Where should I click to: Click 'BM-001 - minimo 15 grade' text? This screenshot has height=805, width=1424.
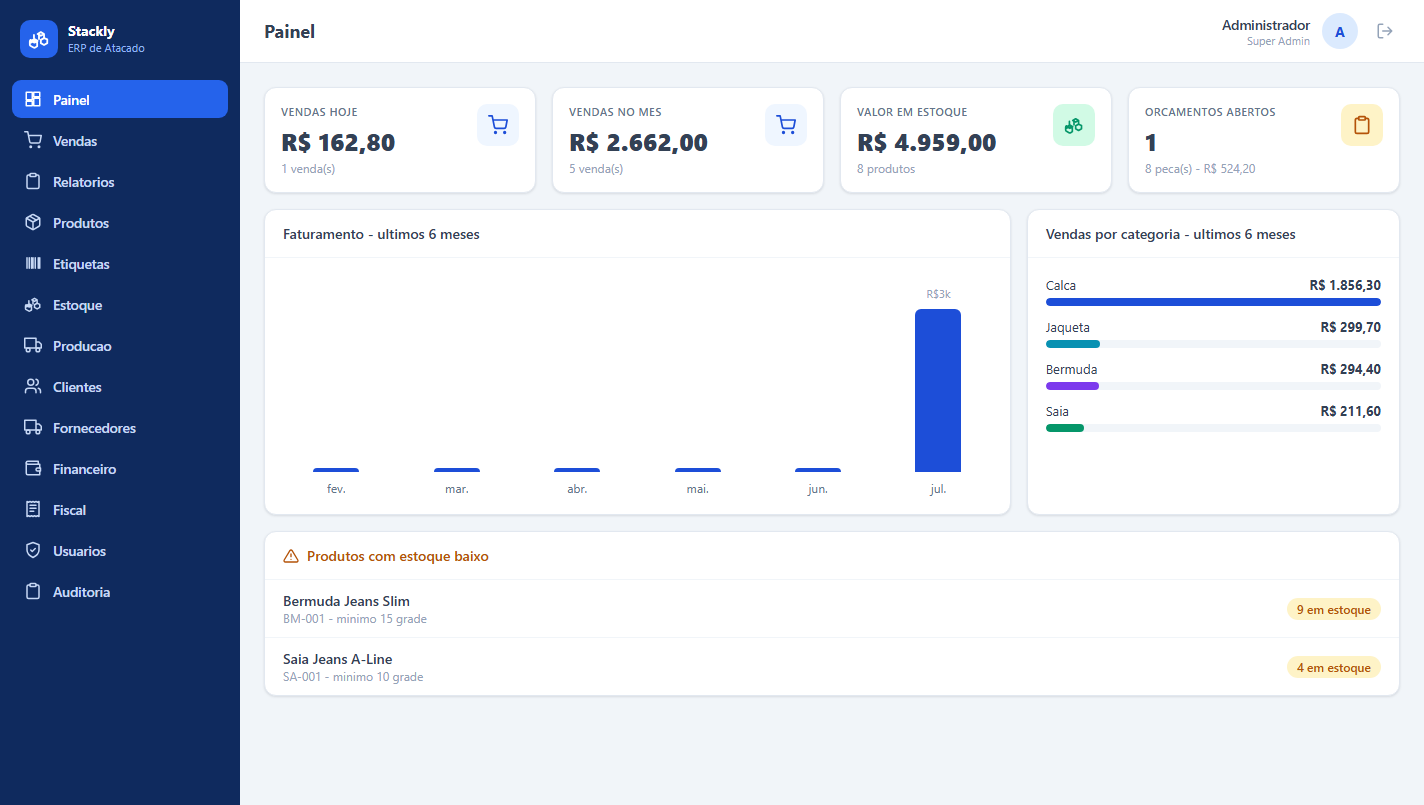click(355, 619)
